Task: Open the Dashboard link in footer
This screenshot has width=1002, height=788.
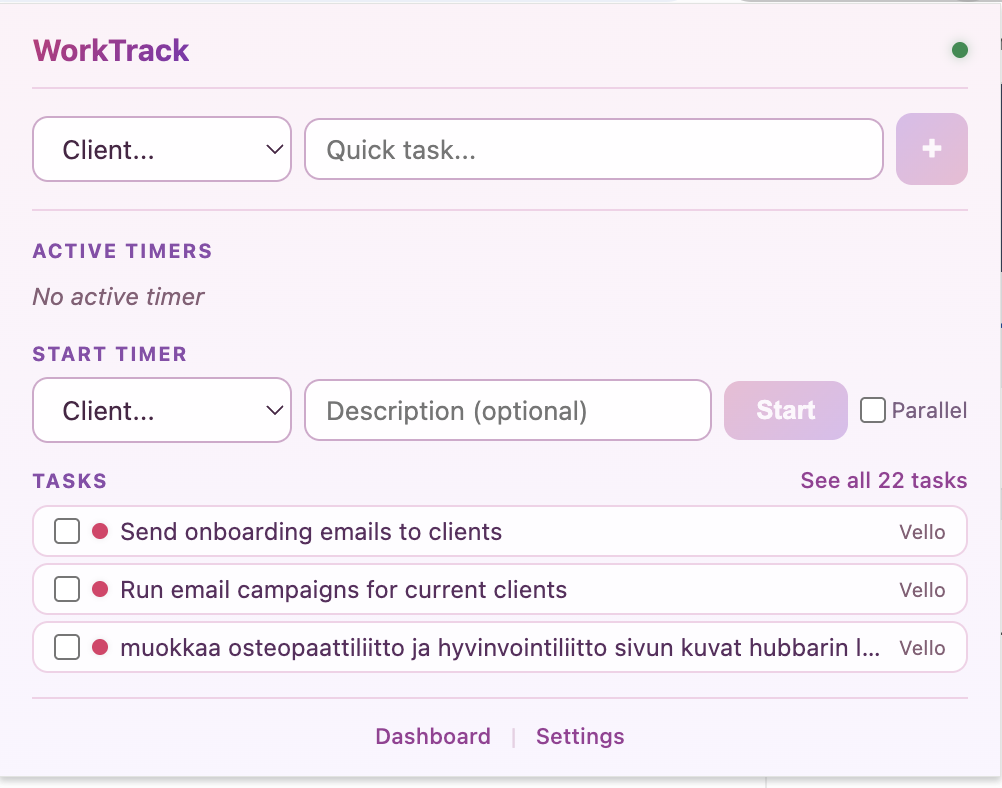Action: coord(432,737)
